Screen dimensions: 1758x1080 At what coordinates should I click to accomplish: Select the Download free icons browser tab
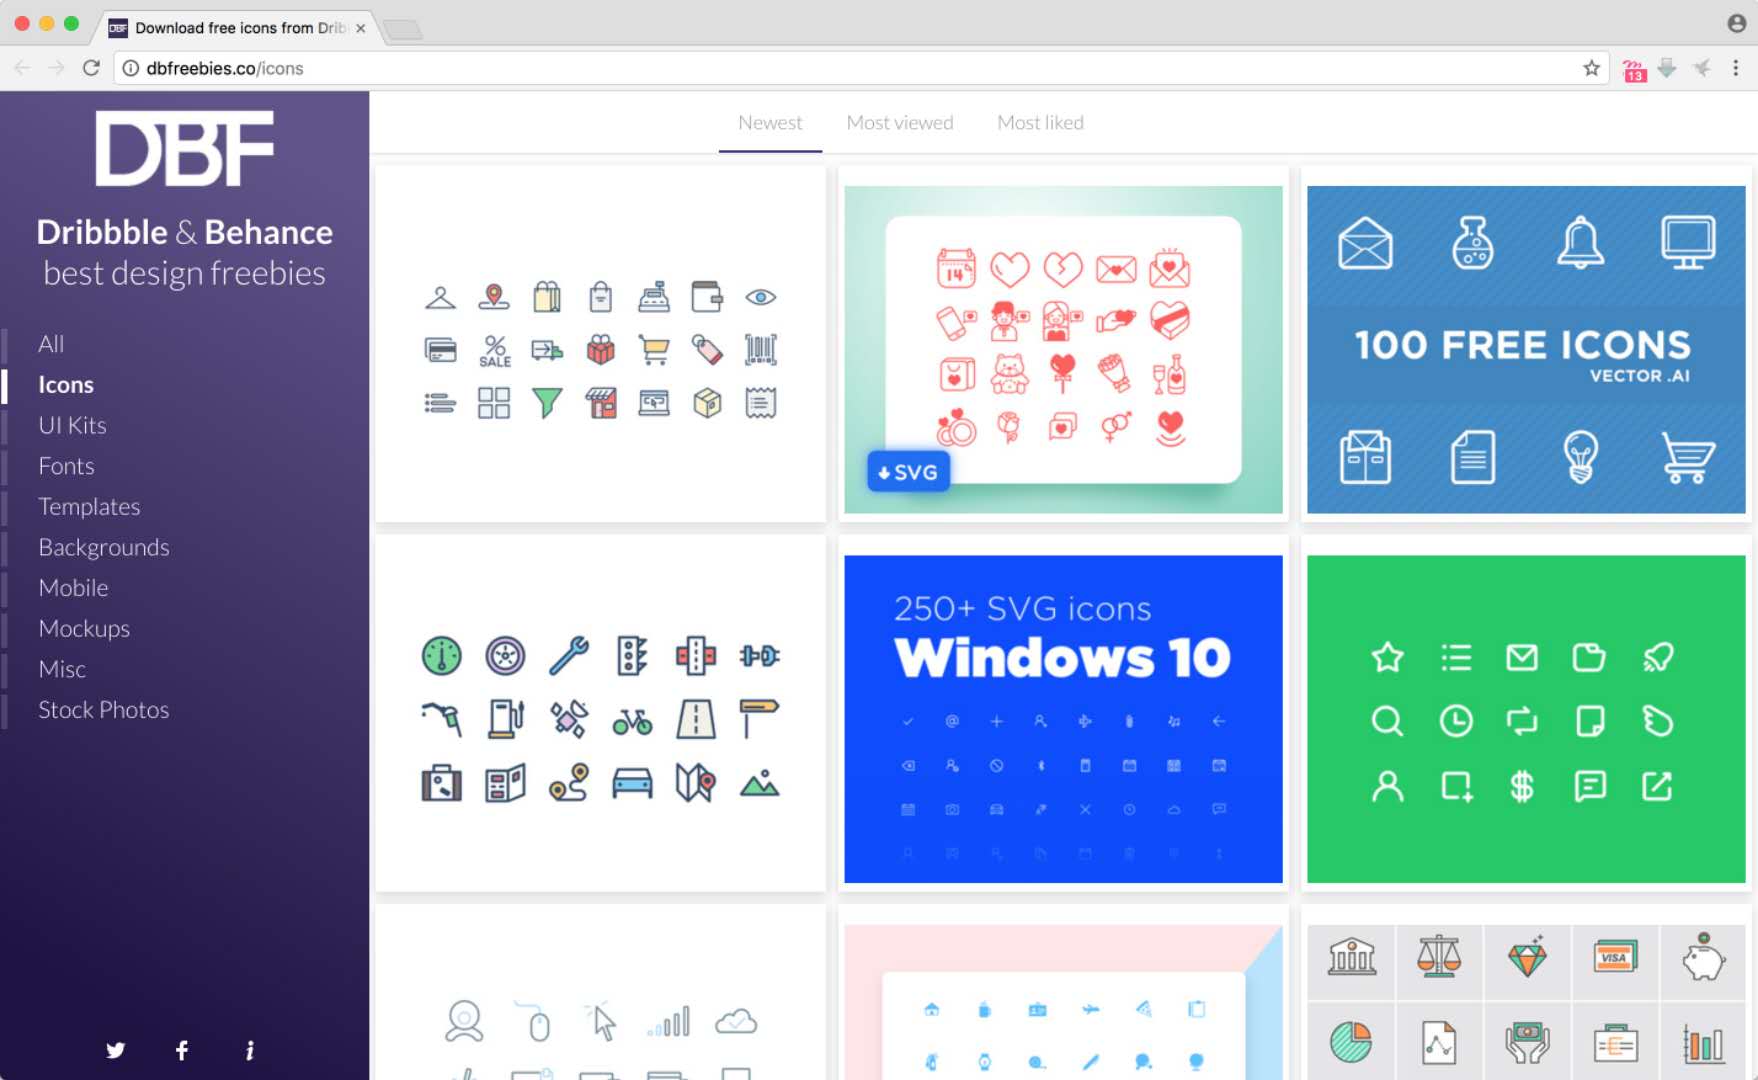point(238,28)
